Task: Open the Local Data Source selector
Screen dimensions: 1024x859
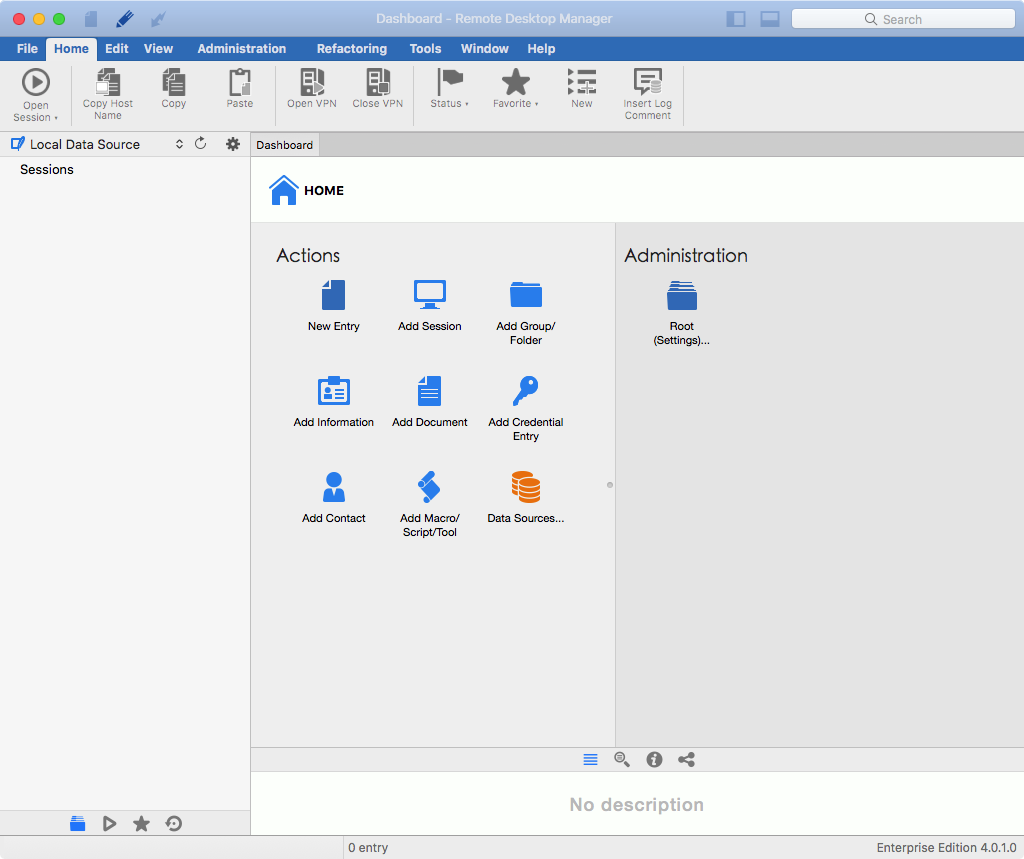Action: [x=97, y=144]
